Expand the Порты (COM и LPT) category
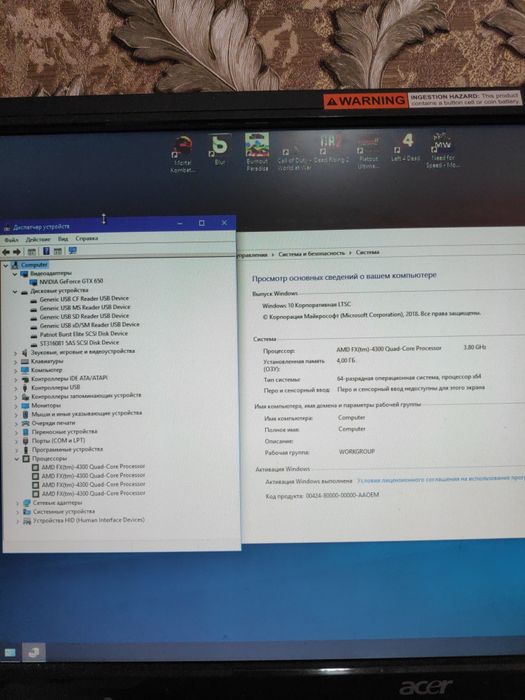The image size is (525, 700). pos(17,441)
